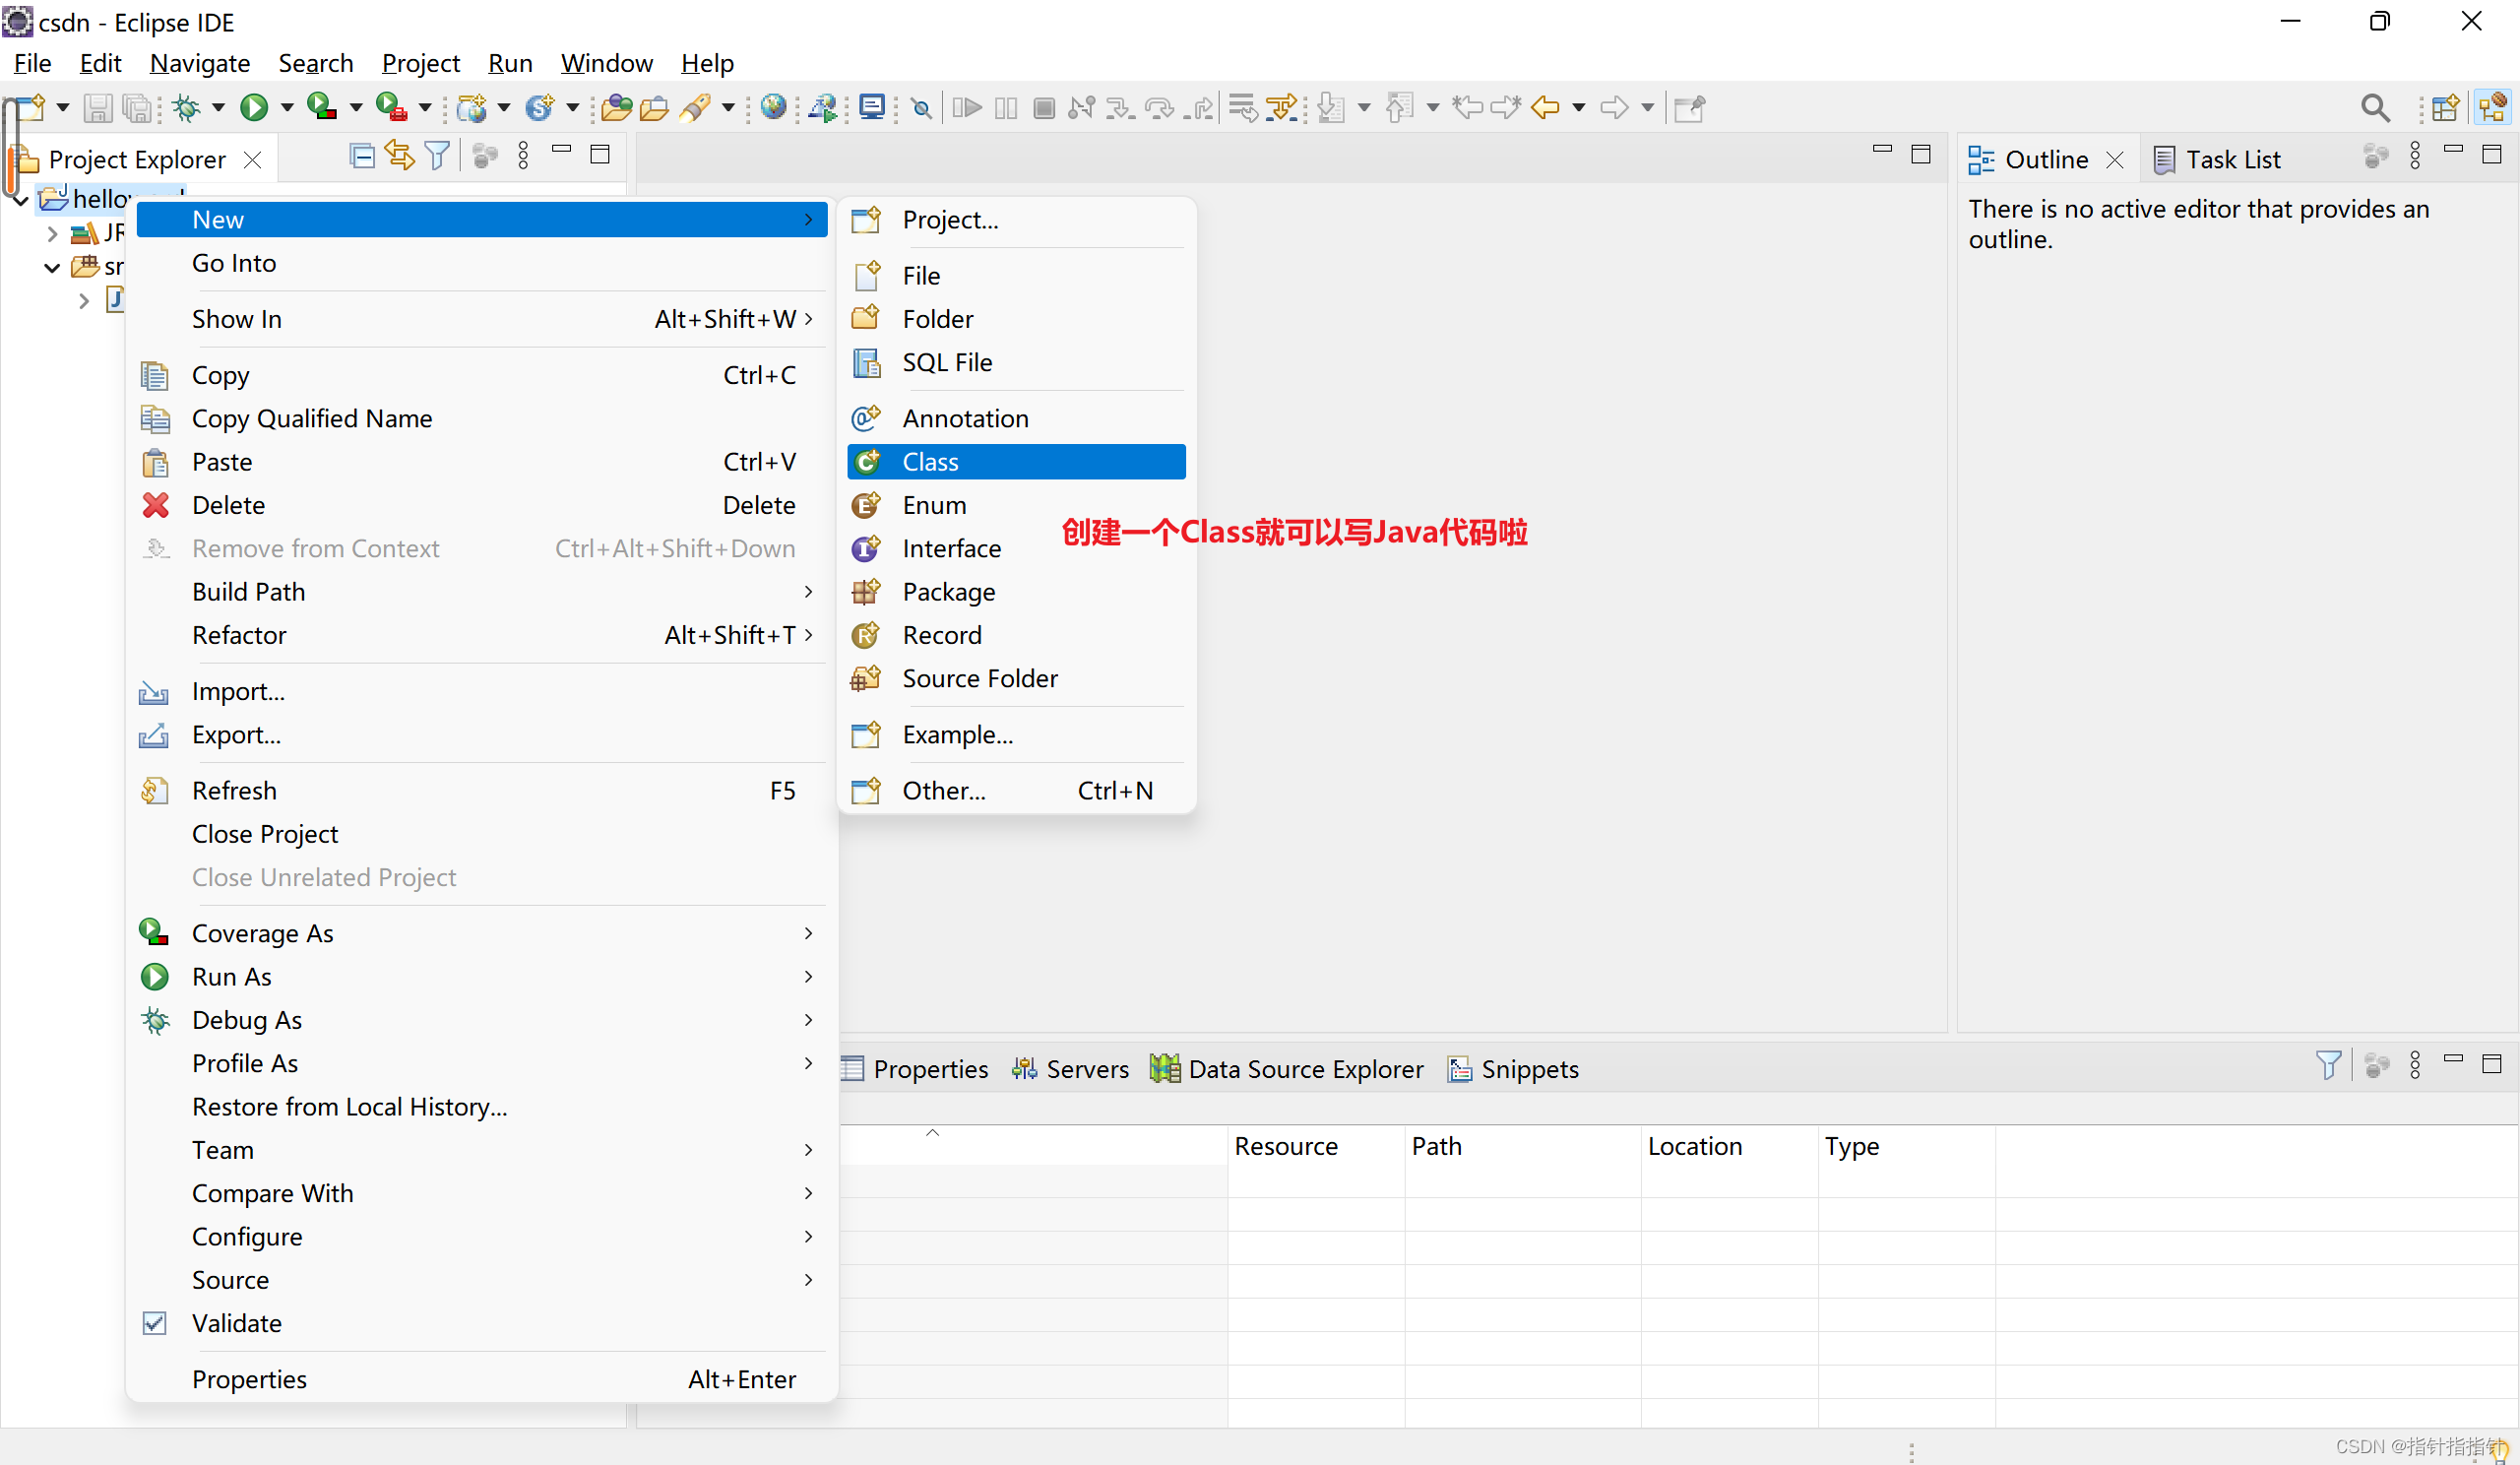
Task: Click the magnifier Search icon
Action: click(x=2375, y=107)
